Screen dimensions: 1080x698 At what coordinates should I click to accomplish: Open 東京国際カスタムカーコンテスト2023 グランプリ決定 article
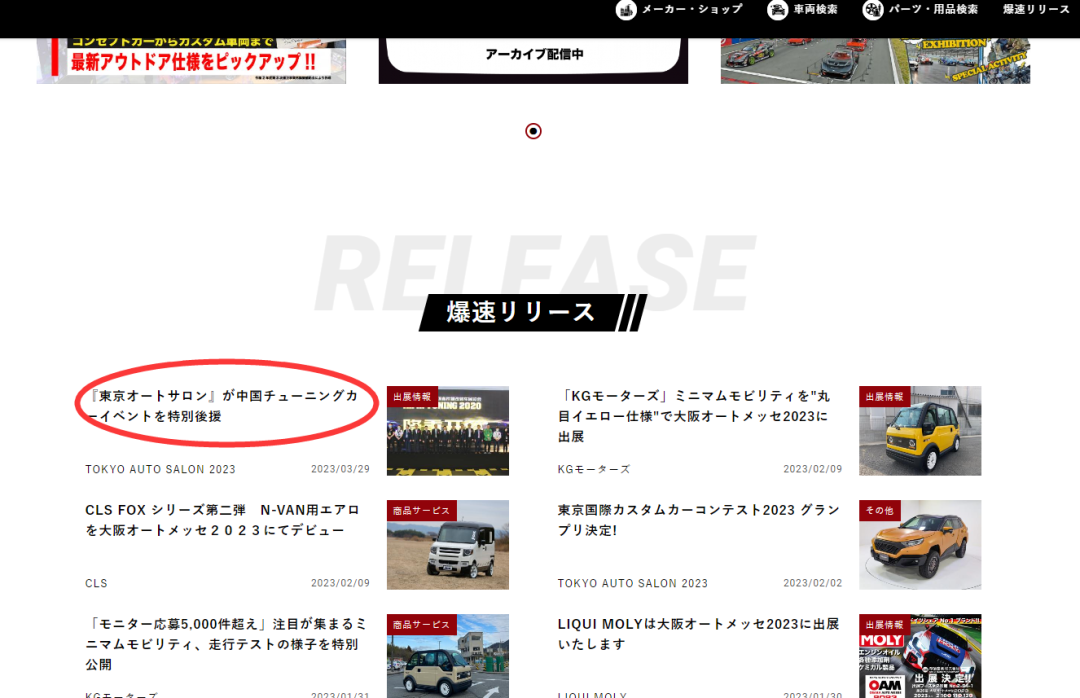698,520
